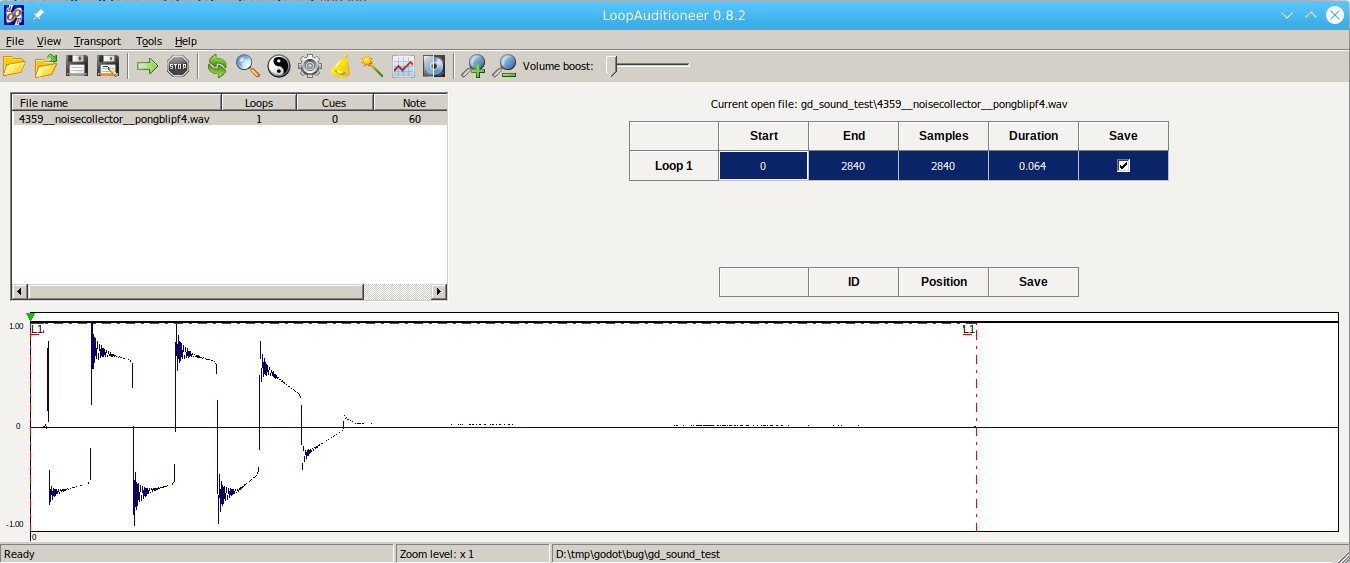This screenshot has width=1350, height=563.
Task: Click the green circular arrows loop icon
Action: click(x=217, y=67)
